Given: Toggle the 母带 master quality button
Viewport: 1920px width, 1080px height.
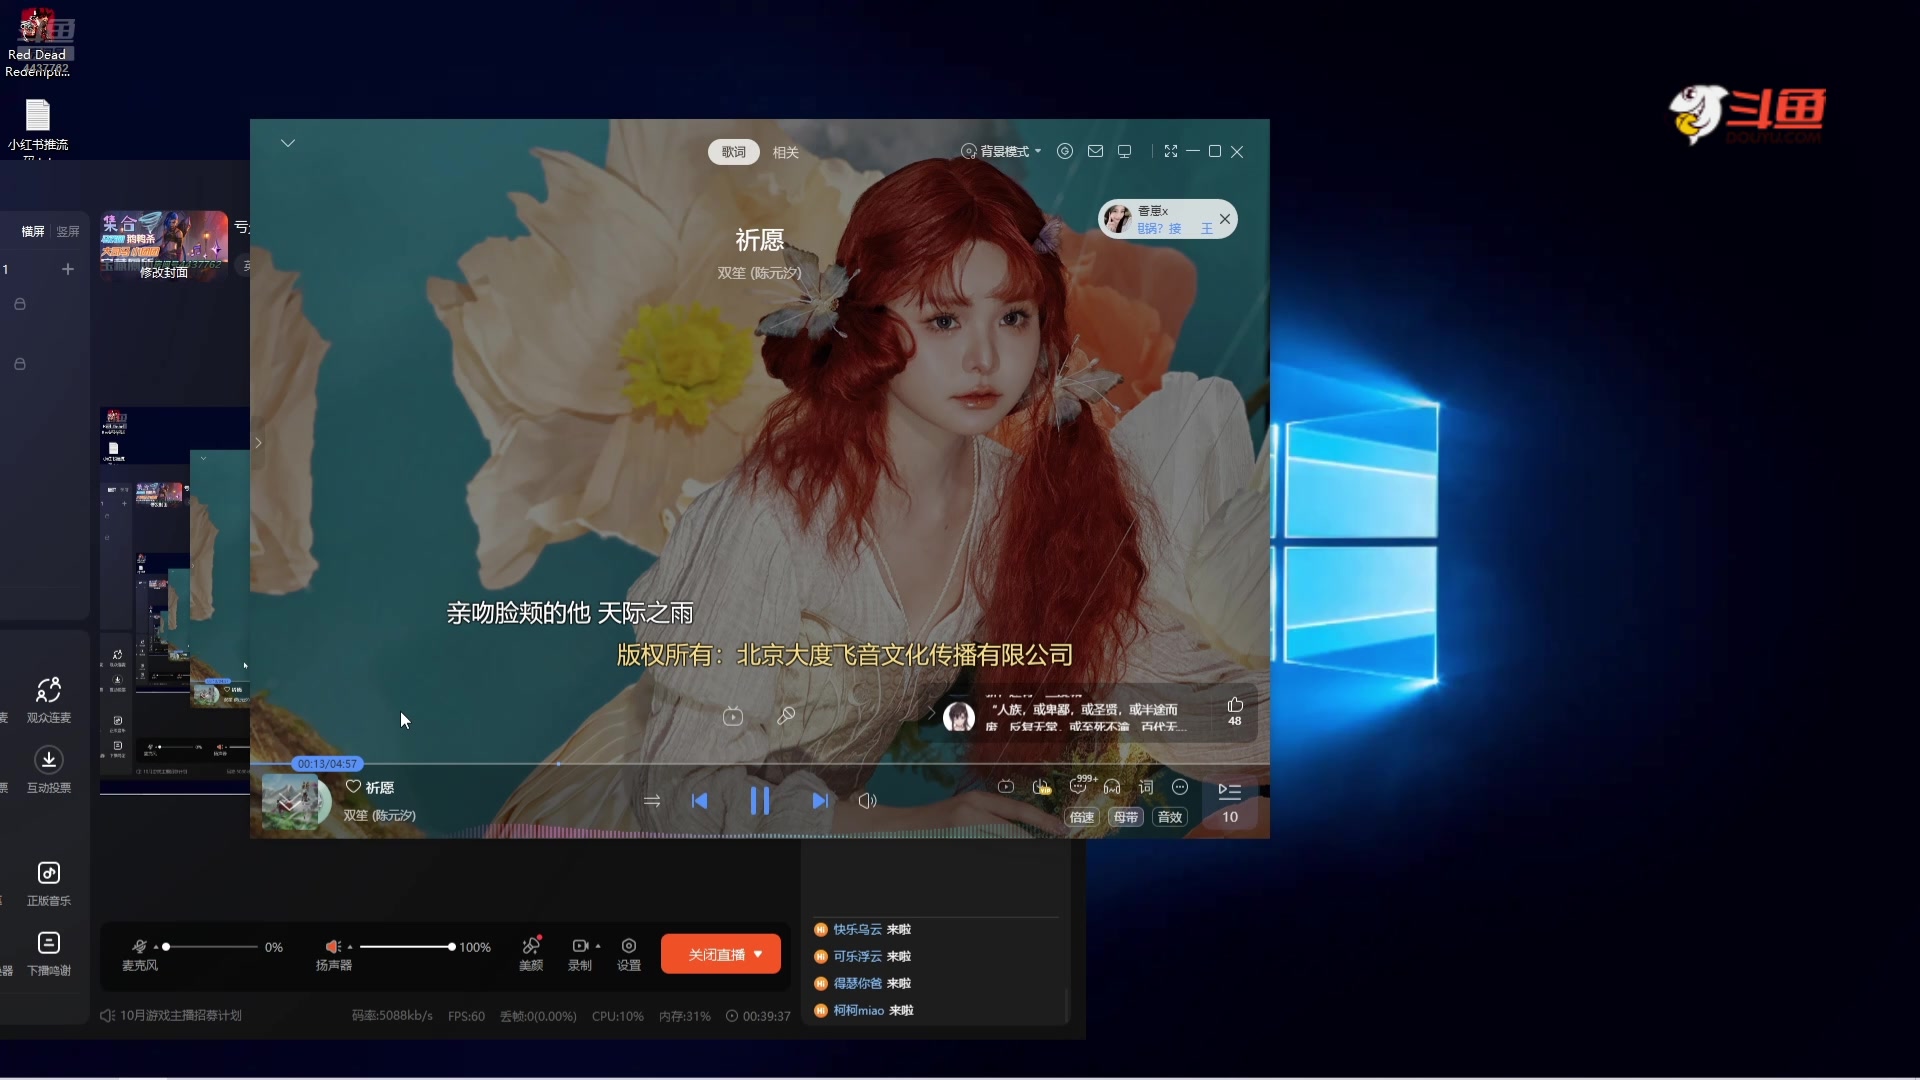Looking at the screenshot, I should (x=1126, y=817).
